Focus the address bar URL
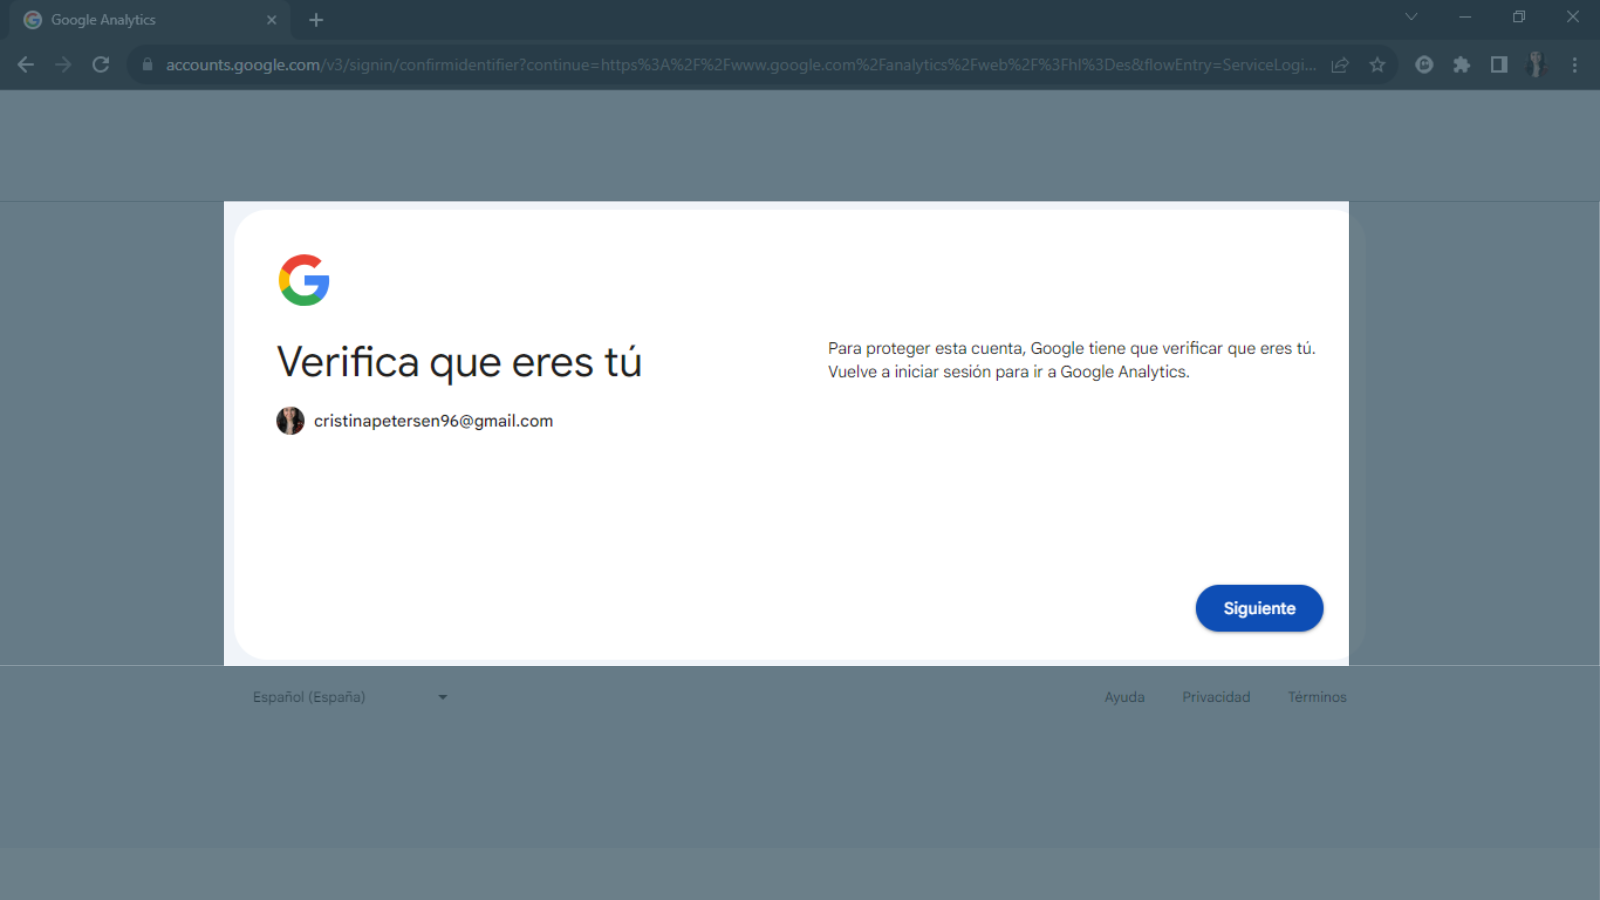The width and height of the screenshot is (1600, 900). 740,65
